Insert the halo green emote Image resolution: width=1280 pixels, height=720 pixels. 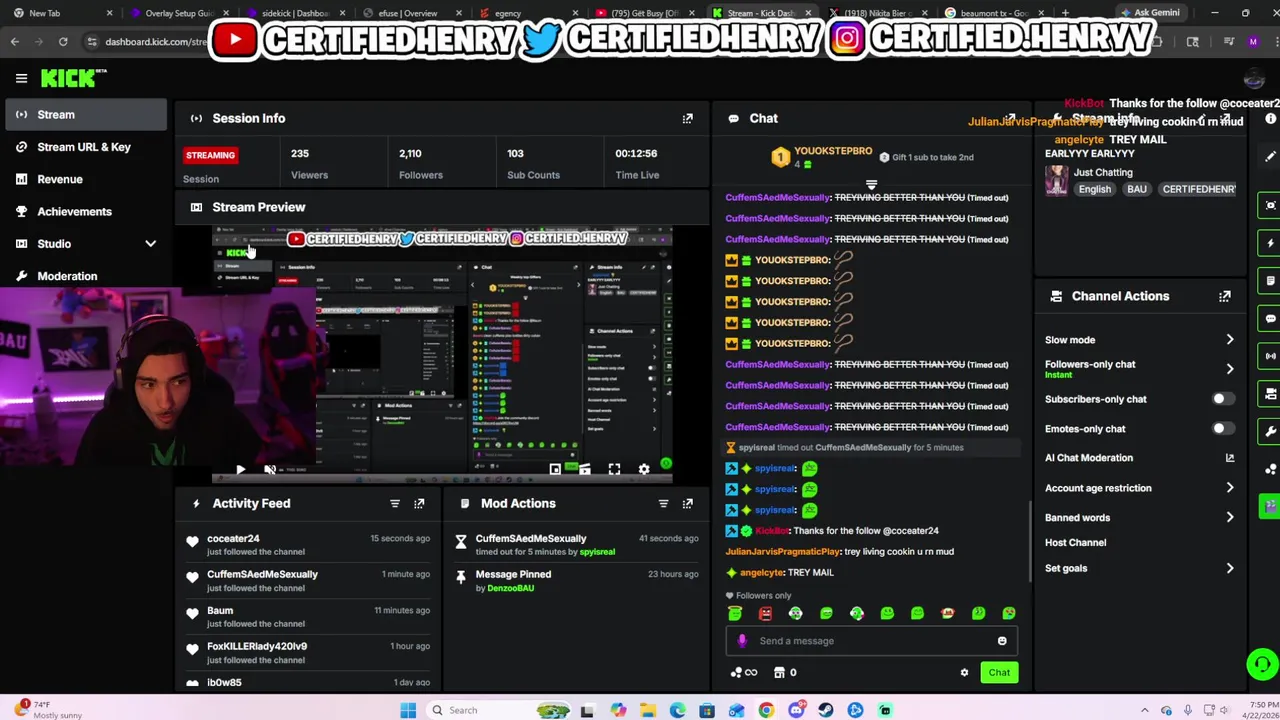735,613
